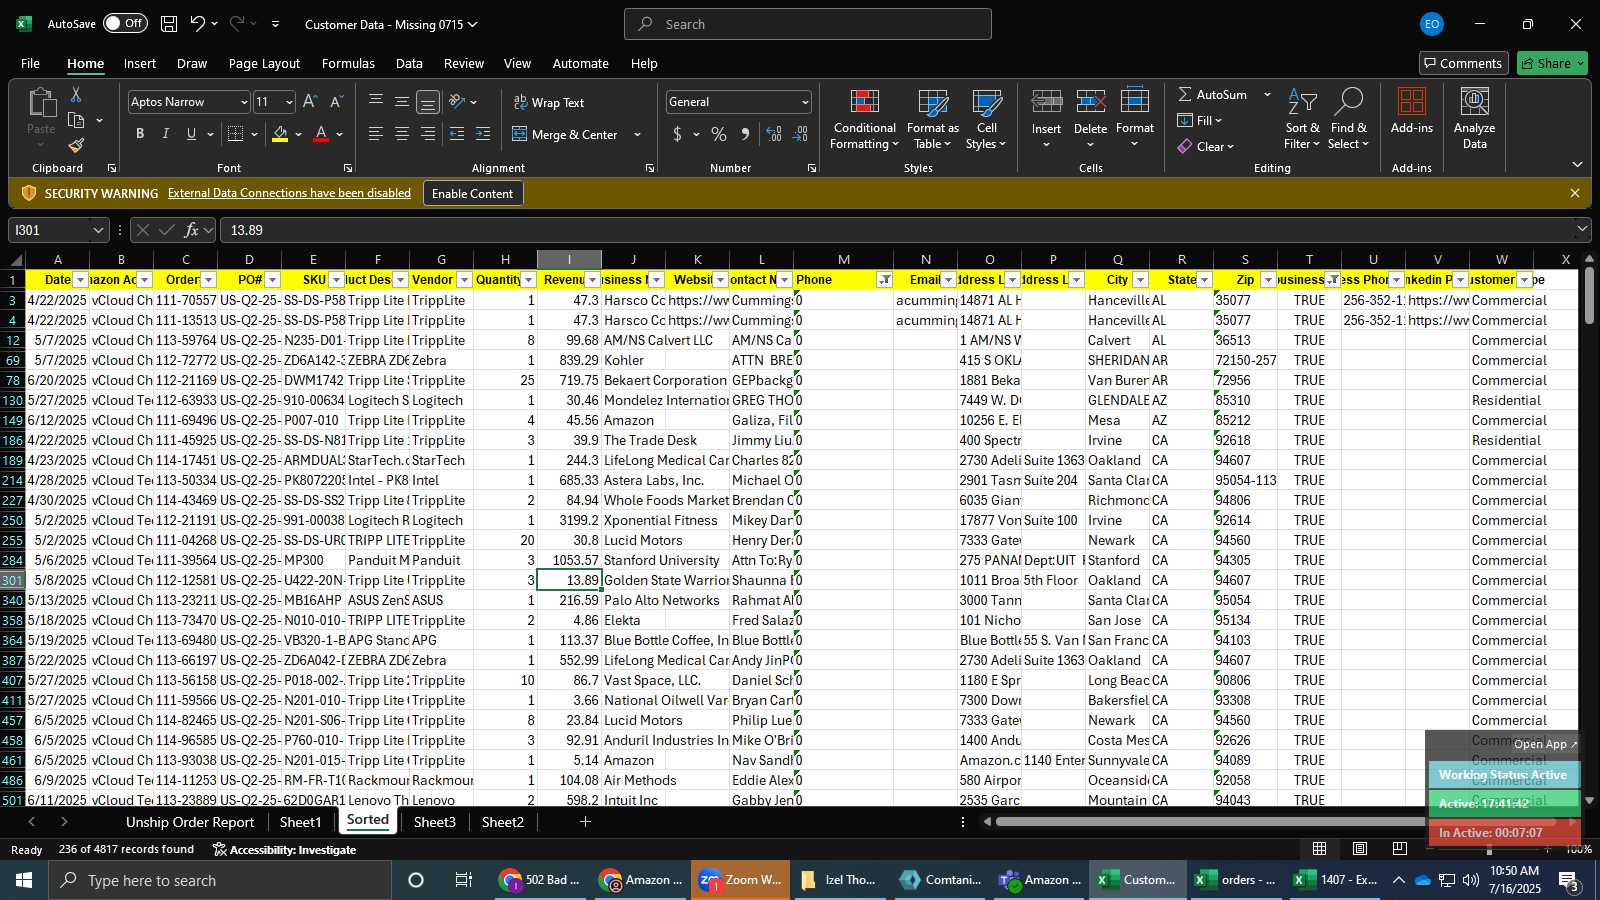The width and height of the screenshot is (1600, 900).
Task: Click the Save icon in title bar
Action: 169,24
